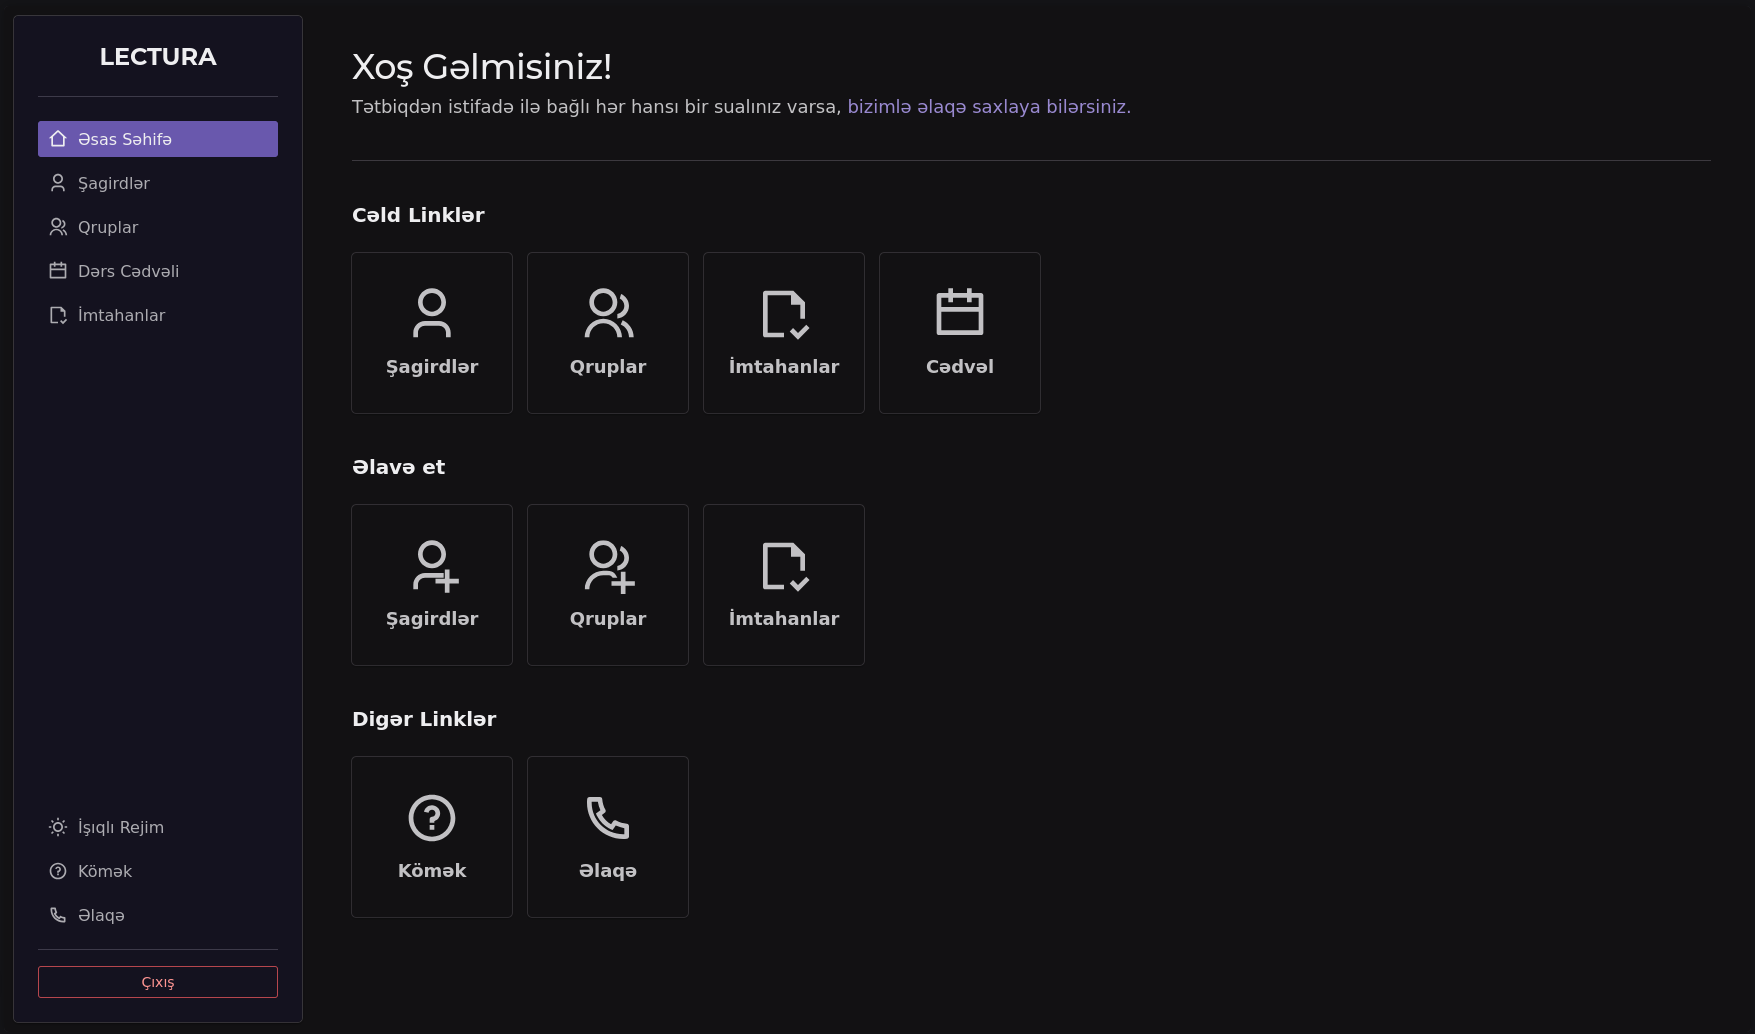Select Əsas Səhifə in sidebar
Image resolution: width=1755 pixels, height=1034 pixels.
[158, 139]
